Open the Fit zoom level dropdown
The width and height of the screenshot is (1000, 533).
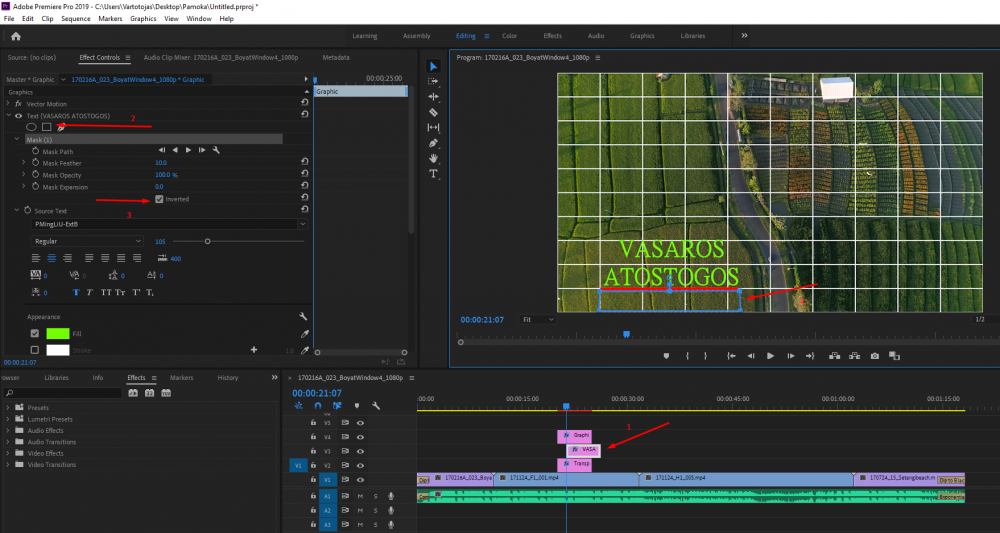[538, 319]
